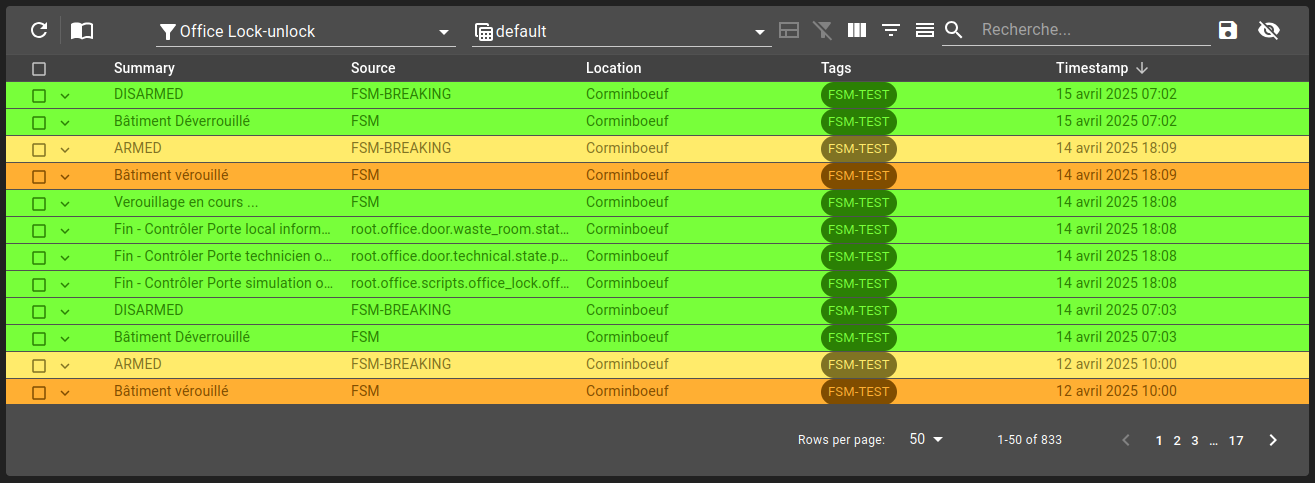1315x483 pixels.
Task: Toggle the crossed-out eye visibility icon
Action: (1269, 30)
